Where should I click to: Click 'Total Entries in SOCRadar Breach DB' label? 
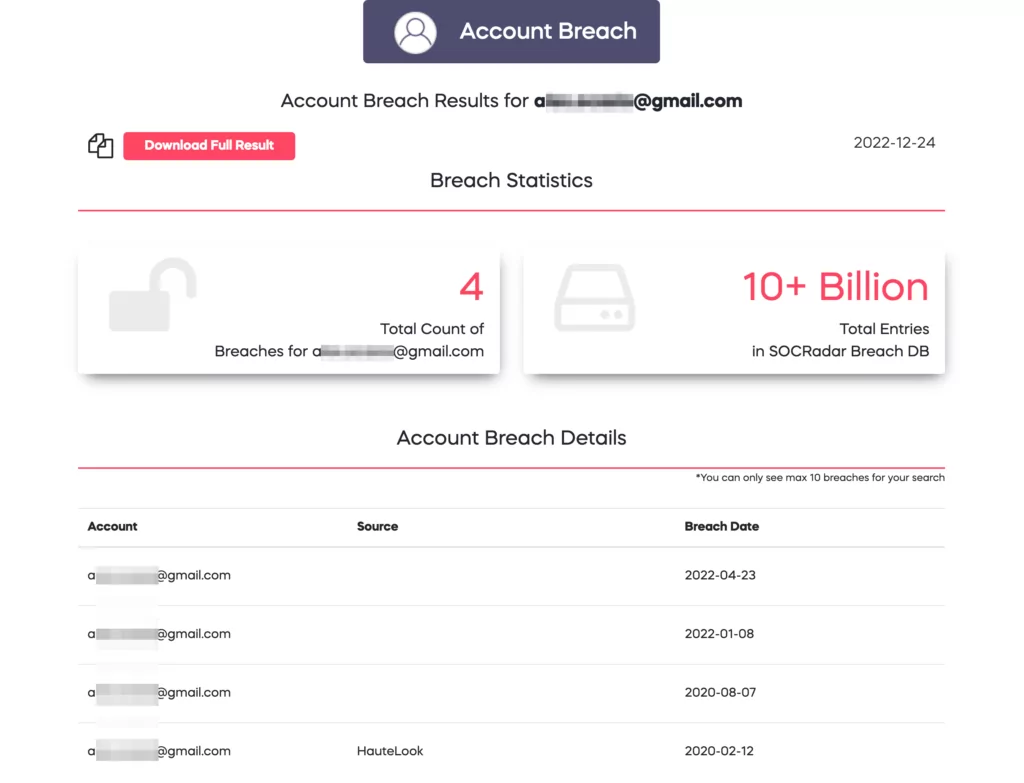click(840, 340)
